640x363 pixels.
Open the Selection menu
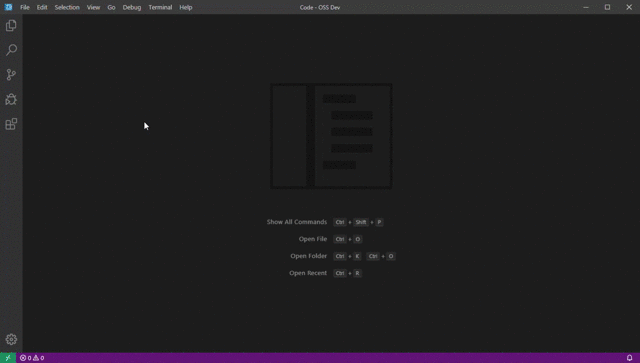[67, 7]
